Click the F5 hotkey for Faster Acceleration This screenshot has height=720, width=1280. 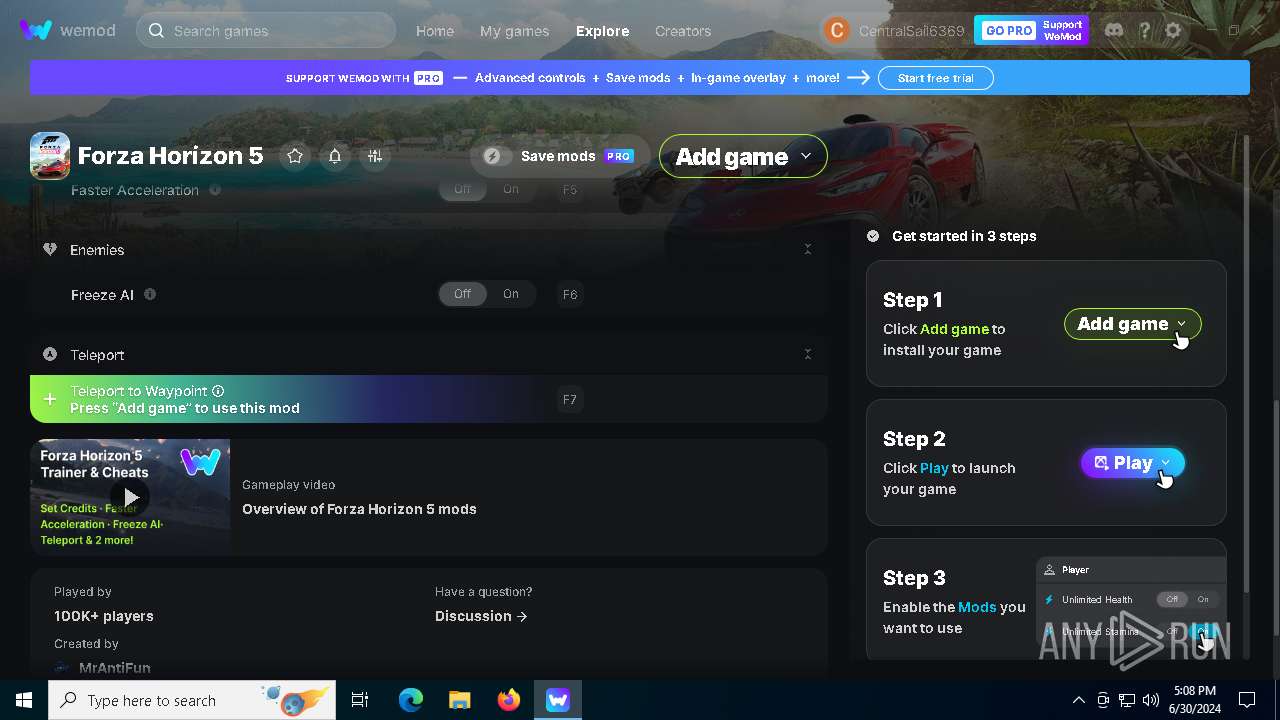click(569, 190)
